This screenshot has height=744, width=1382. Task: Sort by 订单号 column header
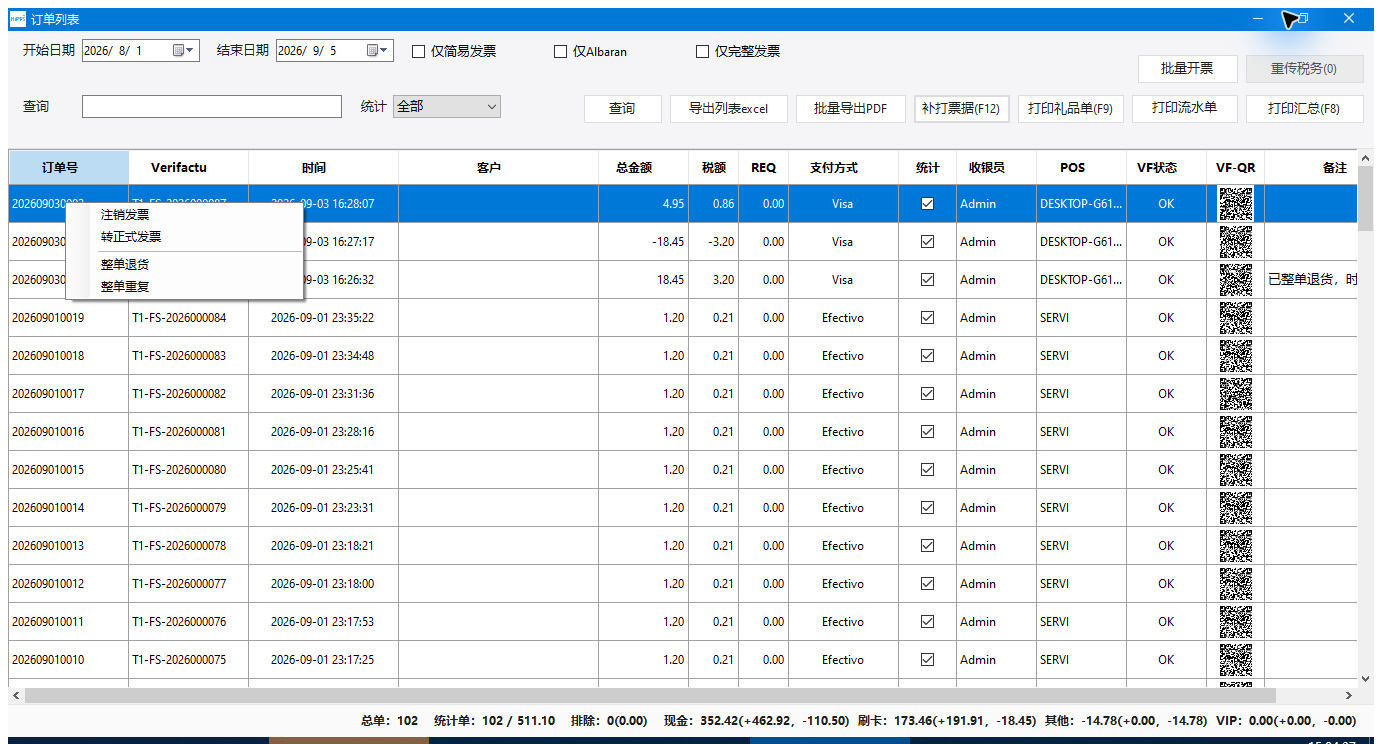69,168
